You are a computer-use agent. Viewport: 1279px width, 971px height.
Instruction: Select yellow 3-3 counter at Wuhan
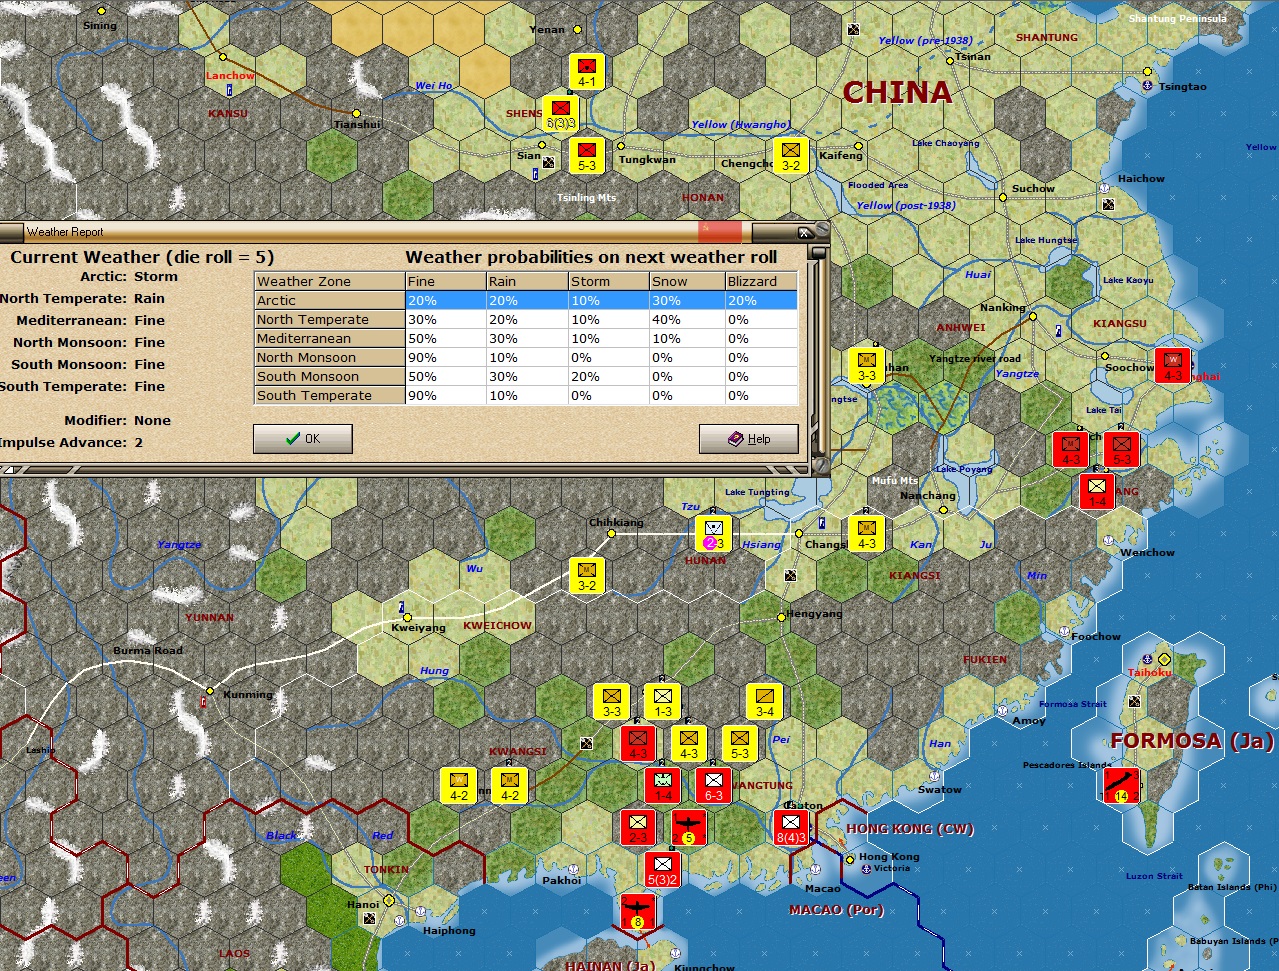pos(867,366)
